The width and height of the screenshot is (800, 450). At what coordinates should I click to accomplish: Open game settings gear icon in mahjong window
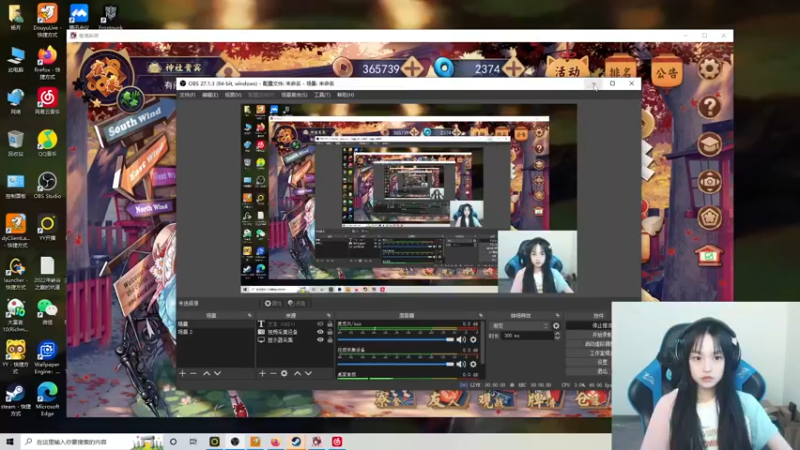point(709,68)
